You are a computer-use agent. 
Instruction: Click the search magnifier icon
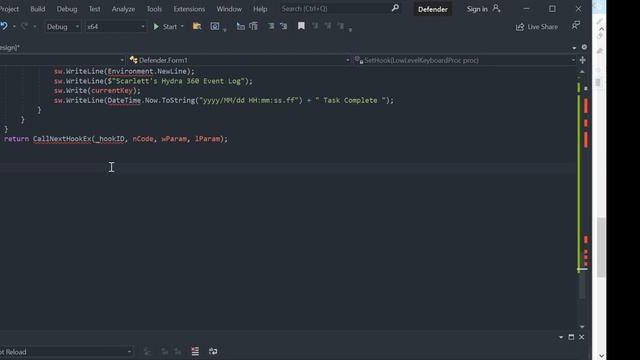click(395, 8)
